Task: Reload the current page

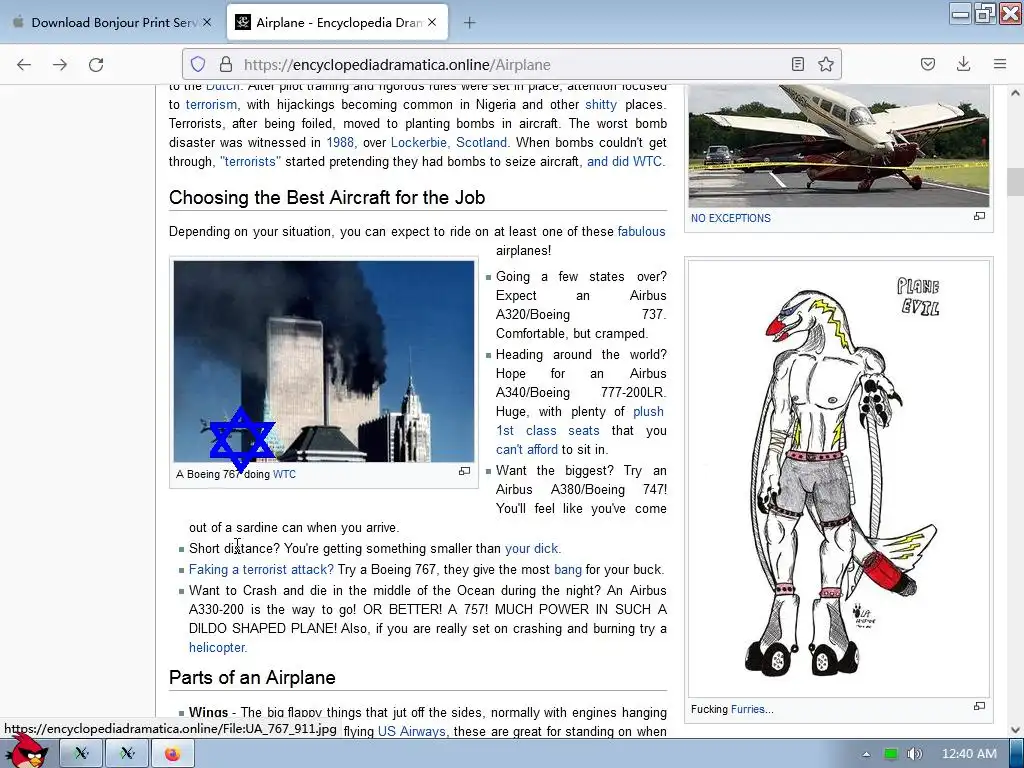Action: click(96, 65)
